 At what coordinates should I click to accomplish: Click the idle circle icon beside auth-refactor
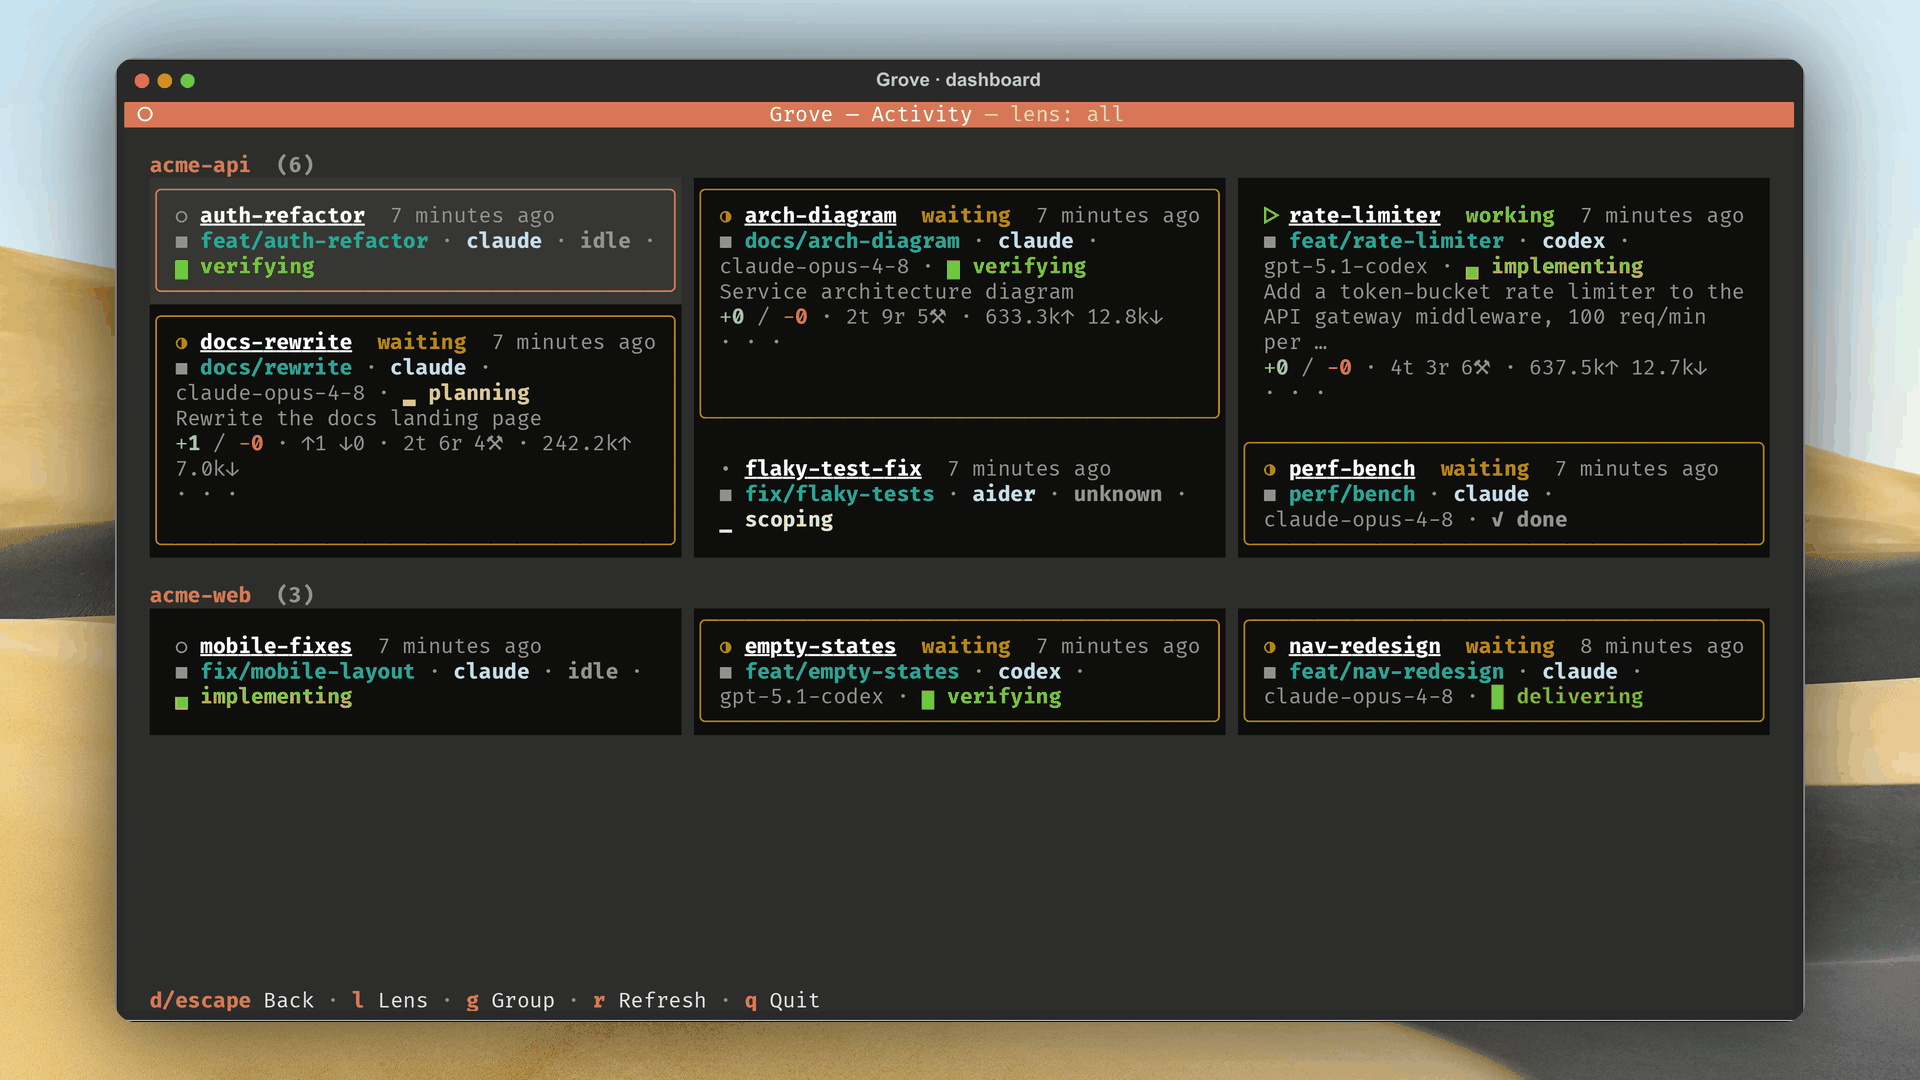181,216
